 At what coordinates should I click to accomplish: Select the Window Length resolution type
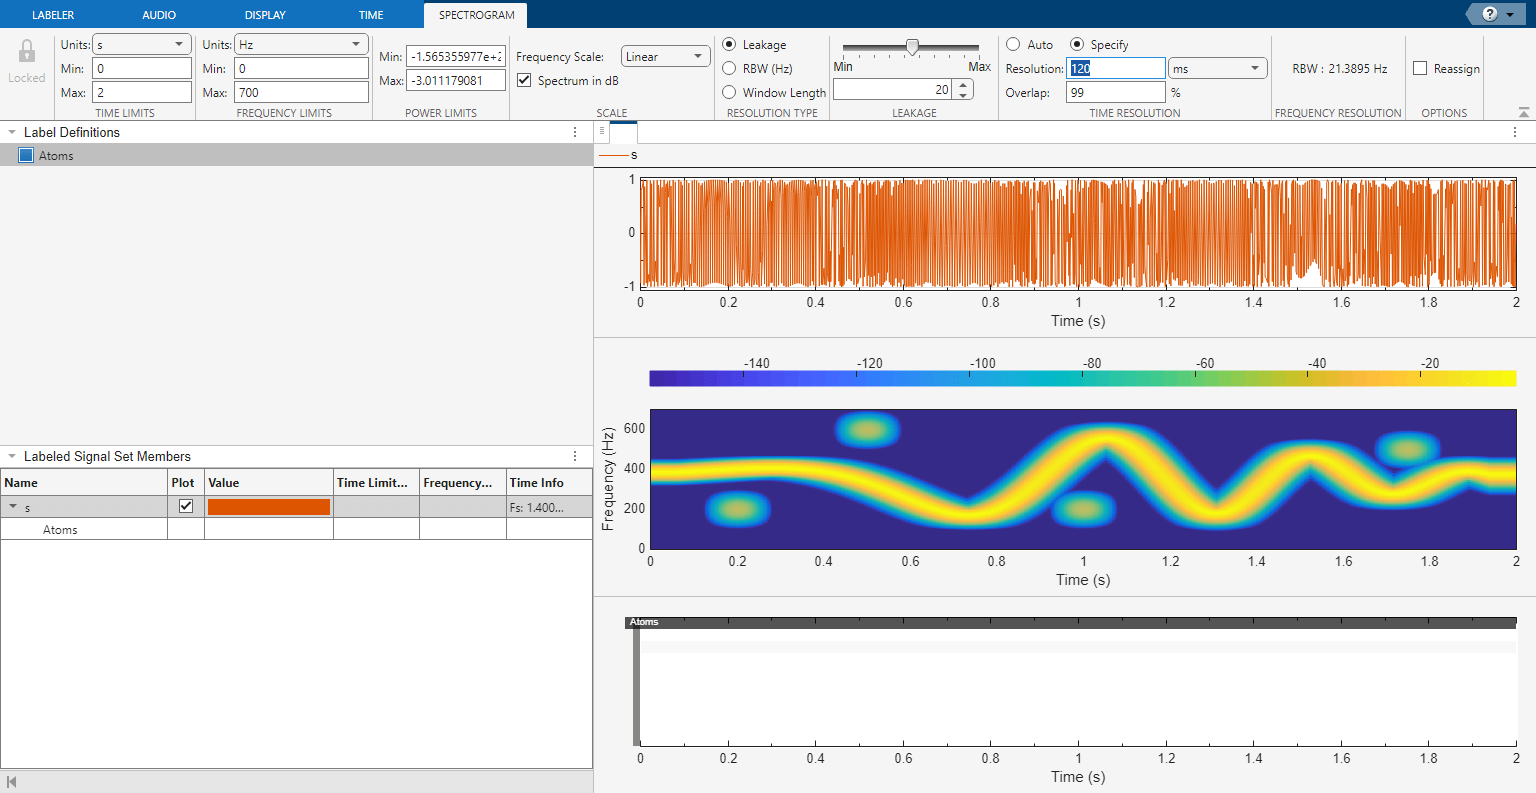pyautogui.click(x=730, y=92)
